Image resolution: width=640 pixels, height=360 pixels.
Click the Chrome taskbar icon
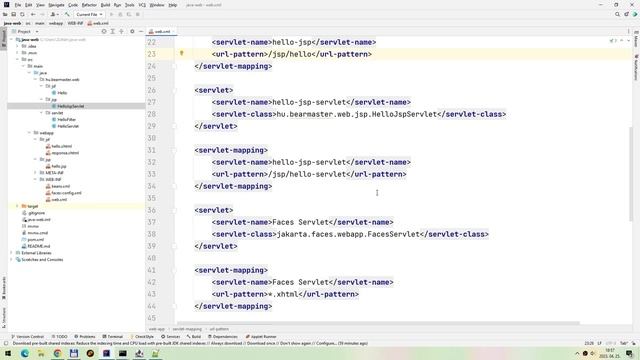(57, 353)
